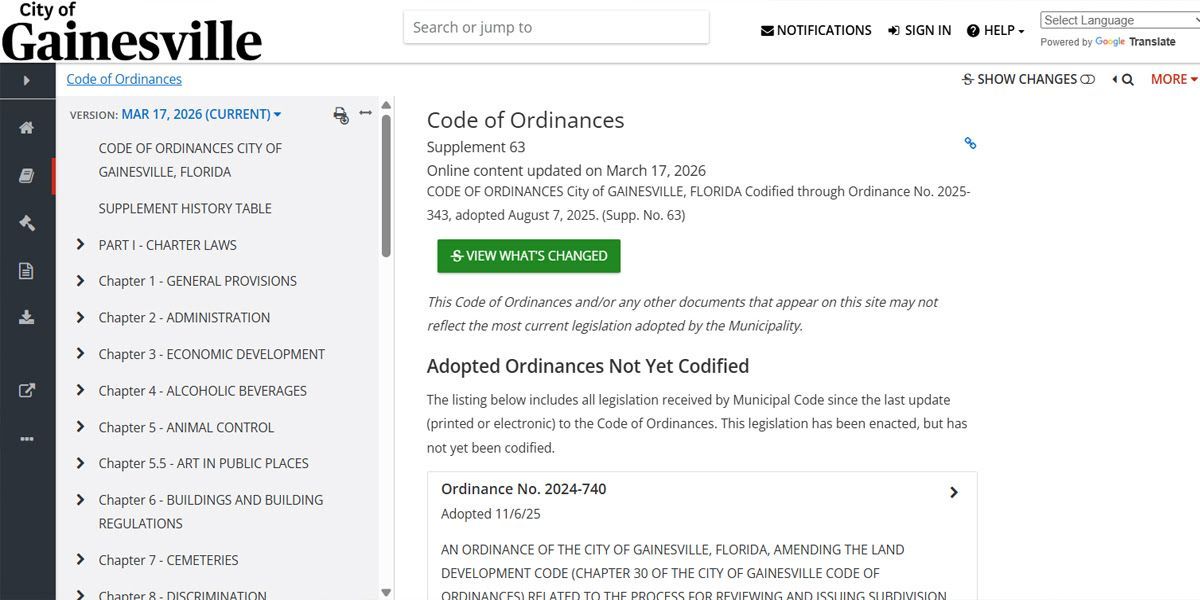Open Chapter 1 - General Provisions text

tap(198, 281)
